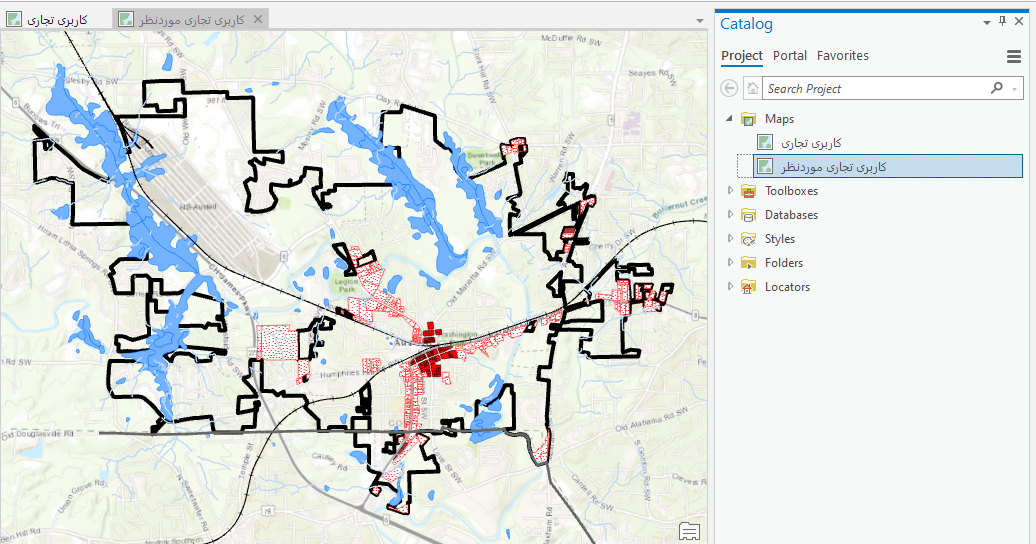The image size is (1036, 544).
Task: Click the map attribution icon
Action: 689,530
